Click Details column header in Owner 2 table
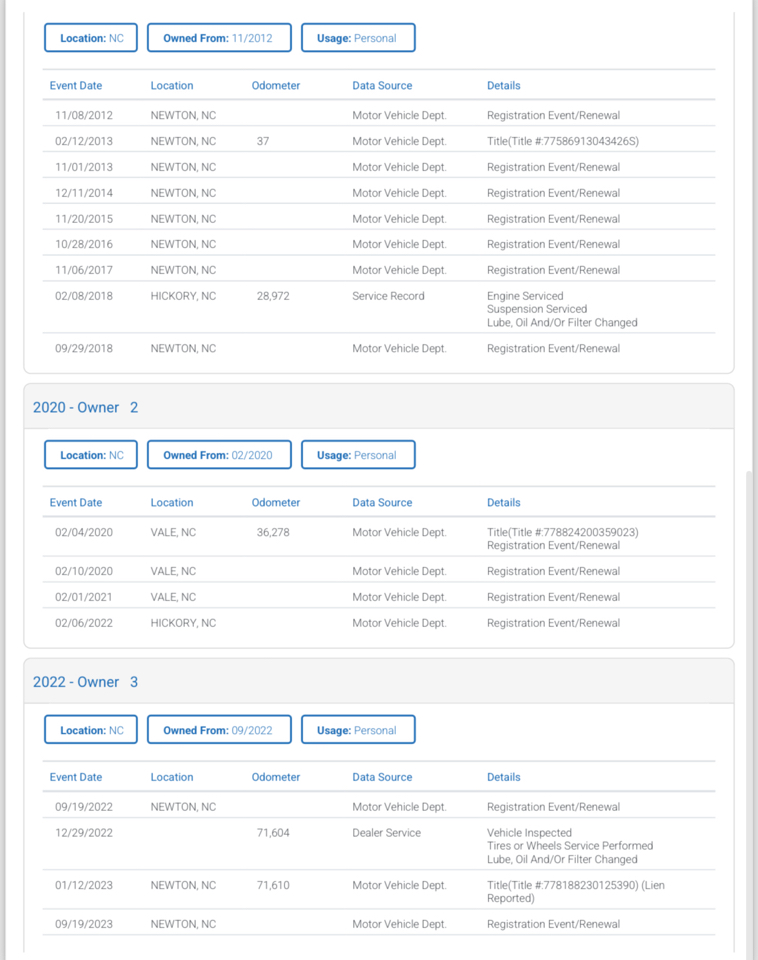The height and width of the screenshot is (960, 758). click(x=503, y=503)
